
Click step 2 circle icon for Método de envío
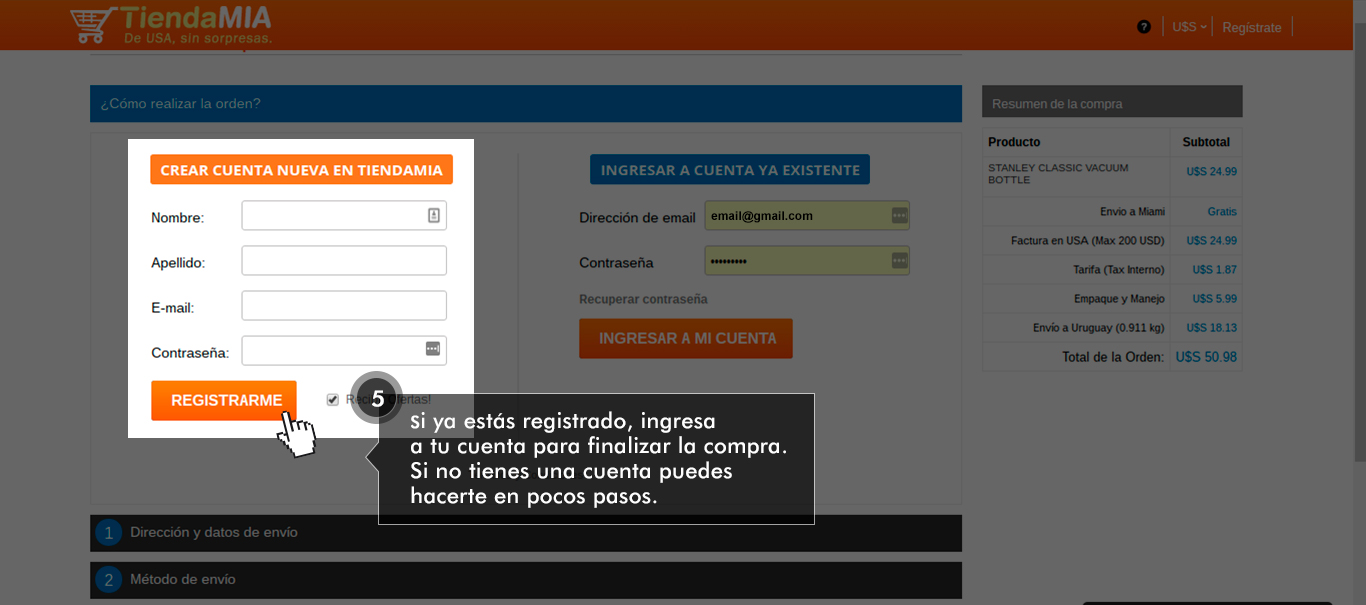(x=109, y=580)
